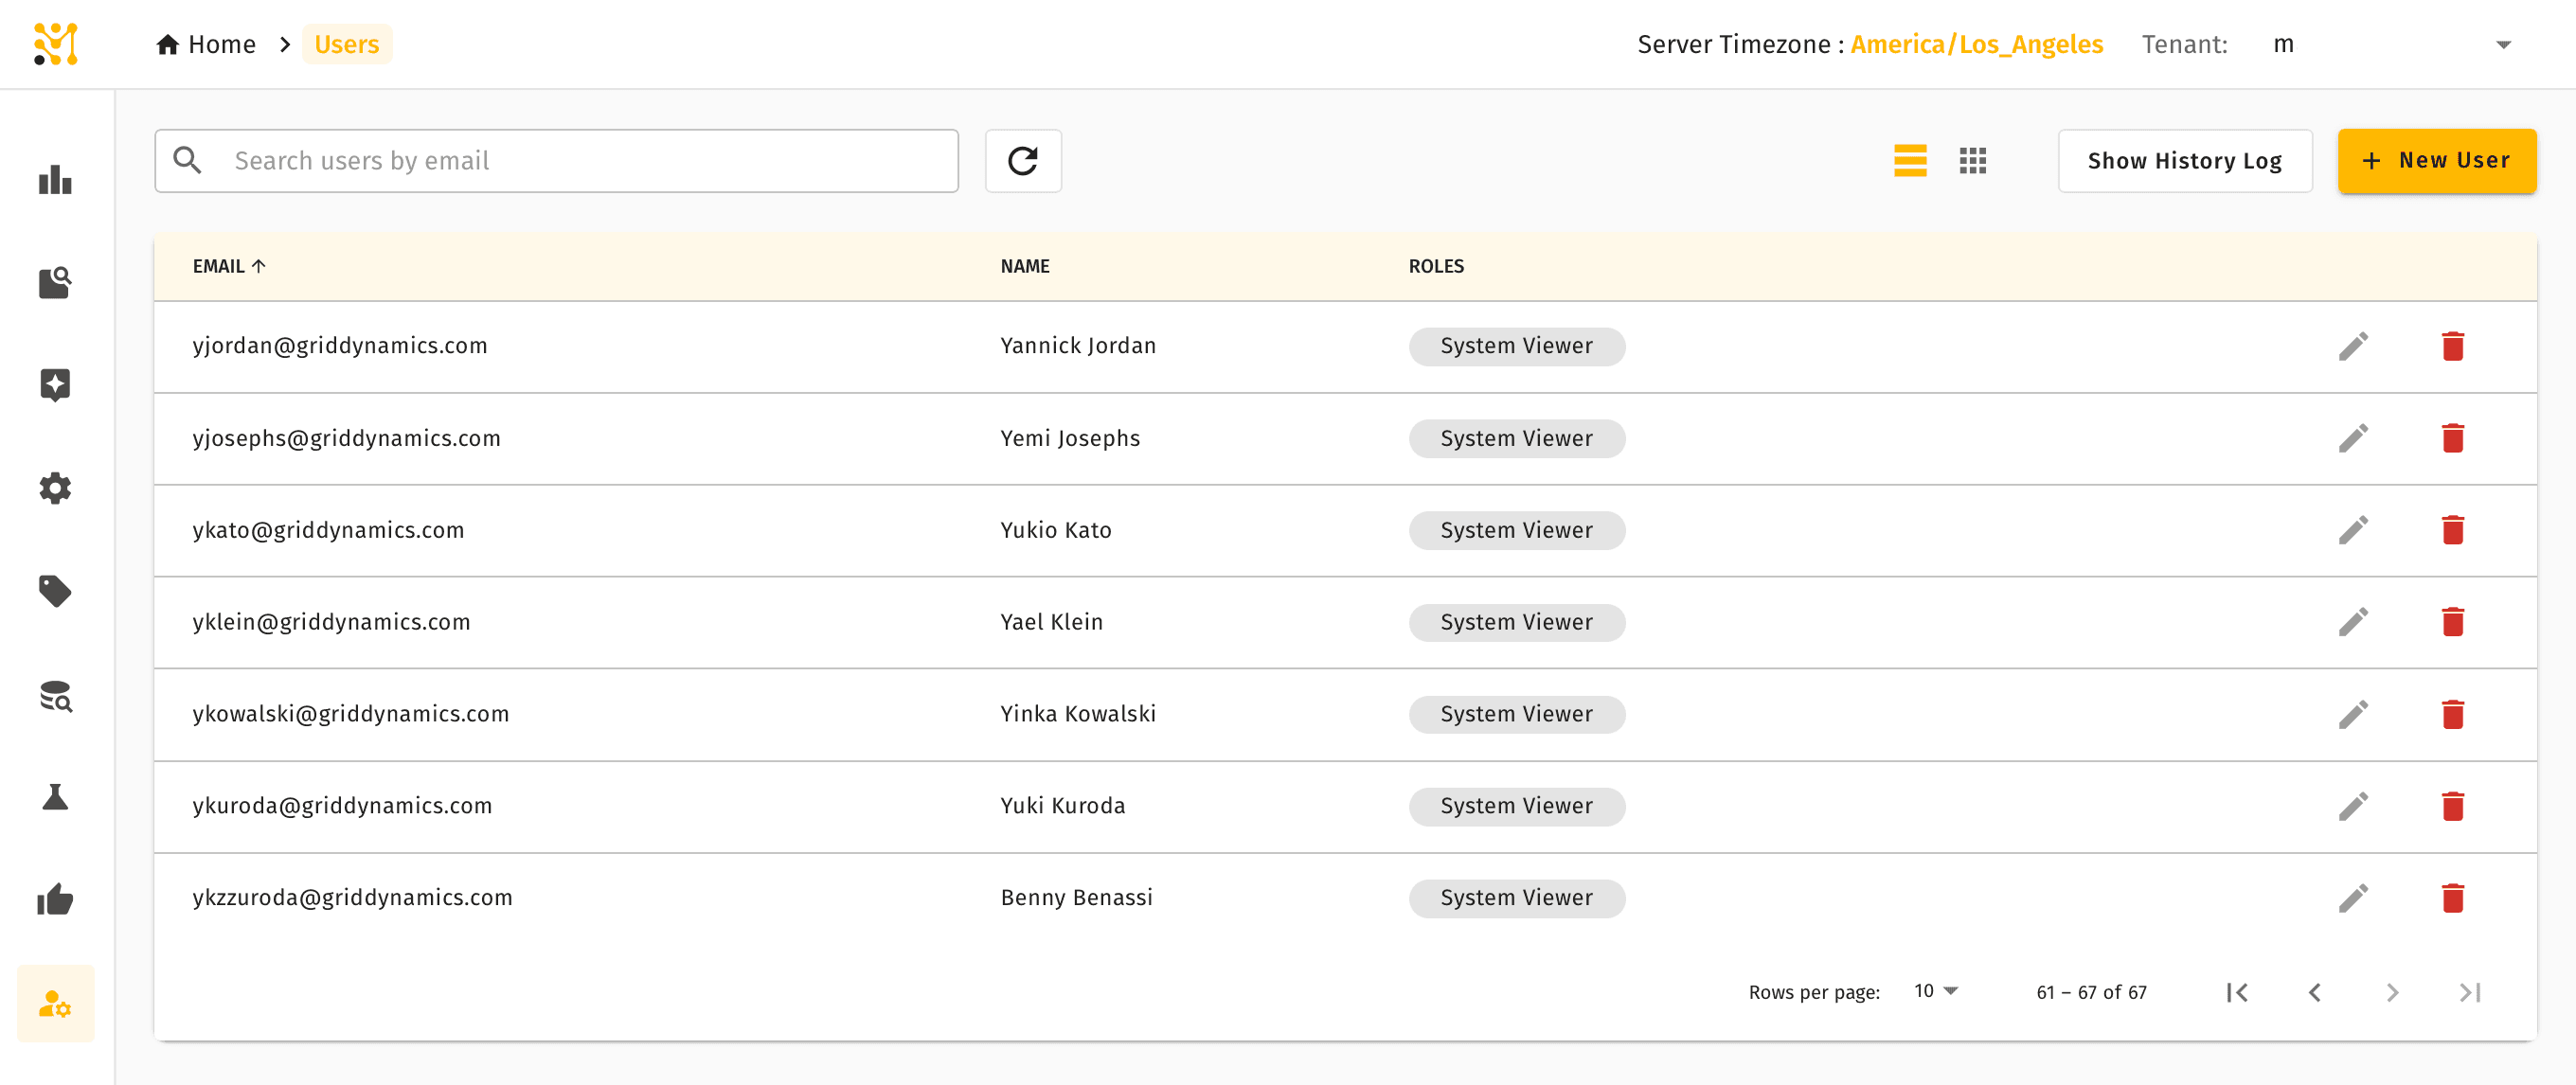2576x1085 pixels.
Task: Click the Name column header
Action: tap(1025, 266)
